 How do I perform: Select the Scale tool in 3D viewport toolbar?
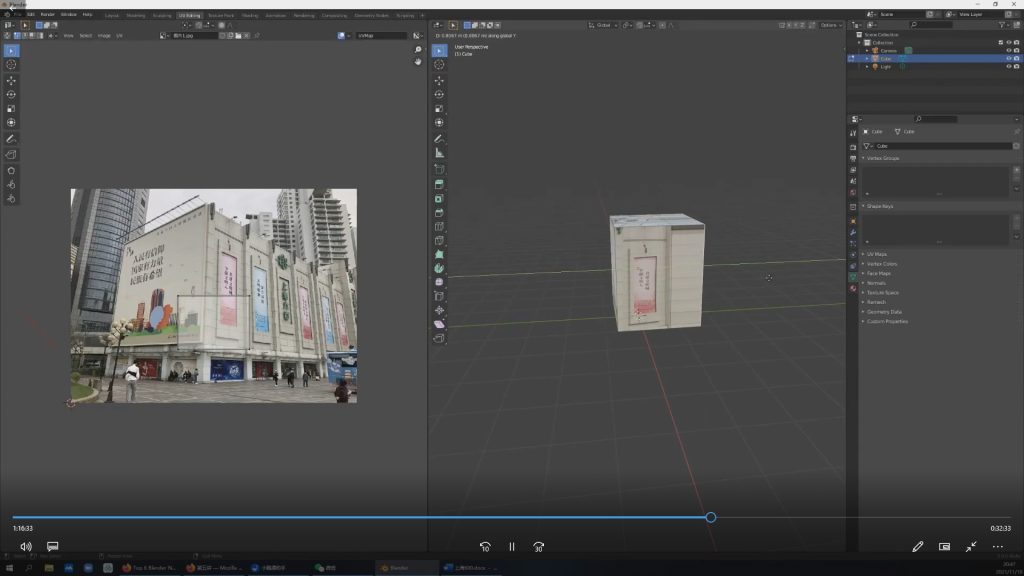439,108
